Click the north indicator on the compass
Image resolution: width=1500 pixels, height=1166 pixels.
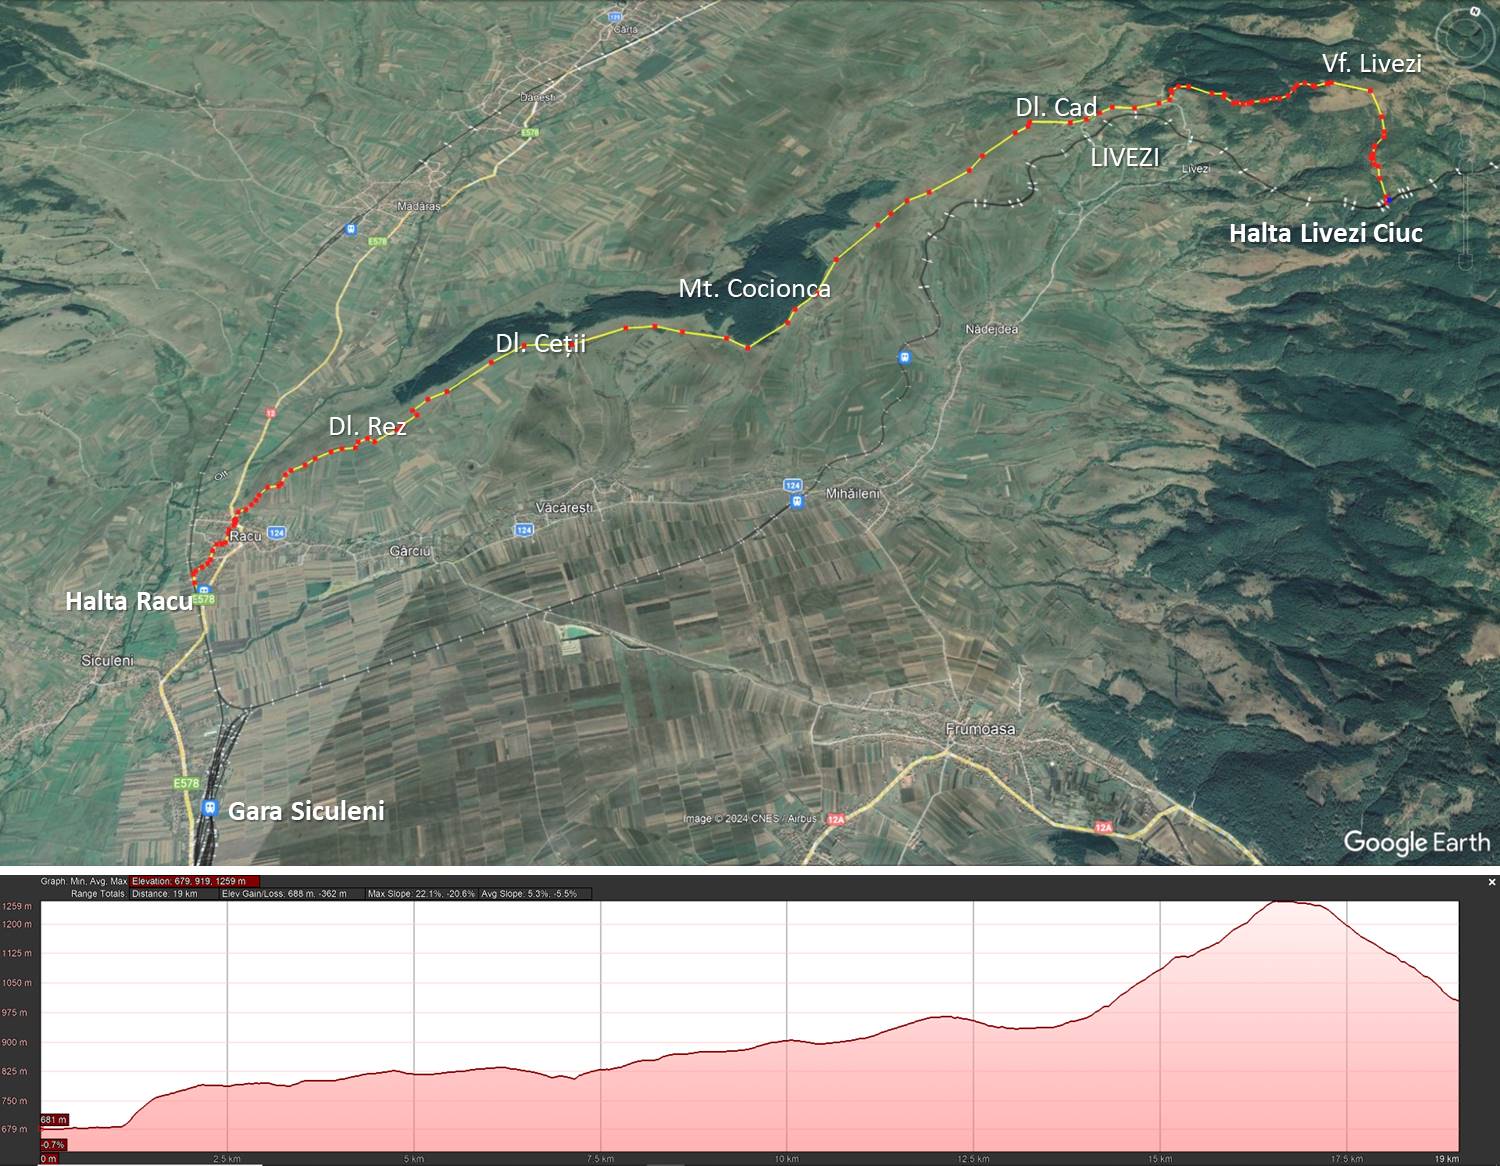[x=1476, y=12]
